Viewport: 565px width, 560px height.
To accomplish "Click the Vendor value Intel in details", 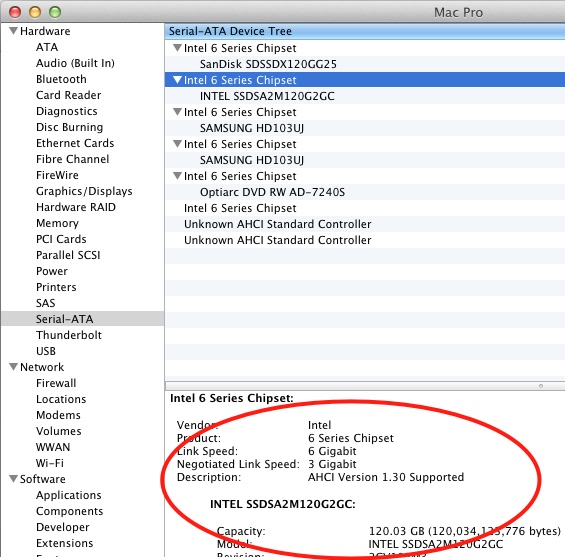I will pos(319,425).
